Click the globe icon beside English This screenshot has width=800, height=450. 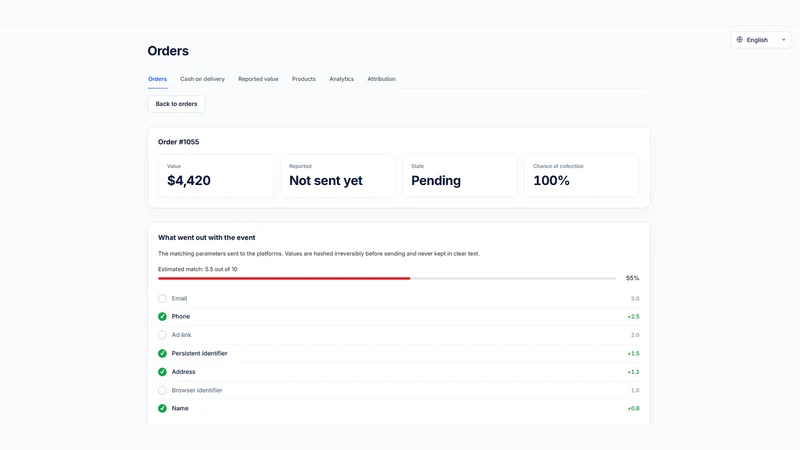point(739,39)
